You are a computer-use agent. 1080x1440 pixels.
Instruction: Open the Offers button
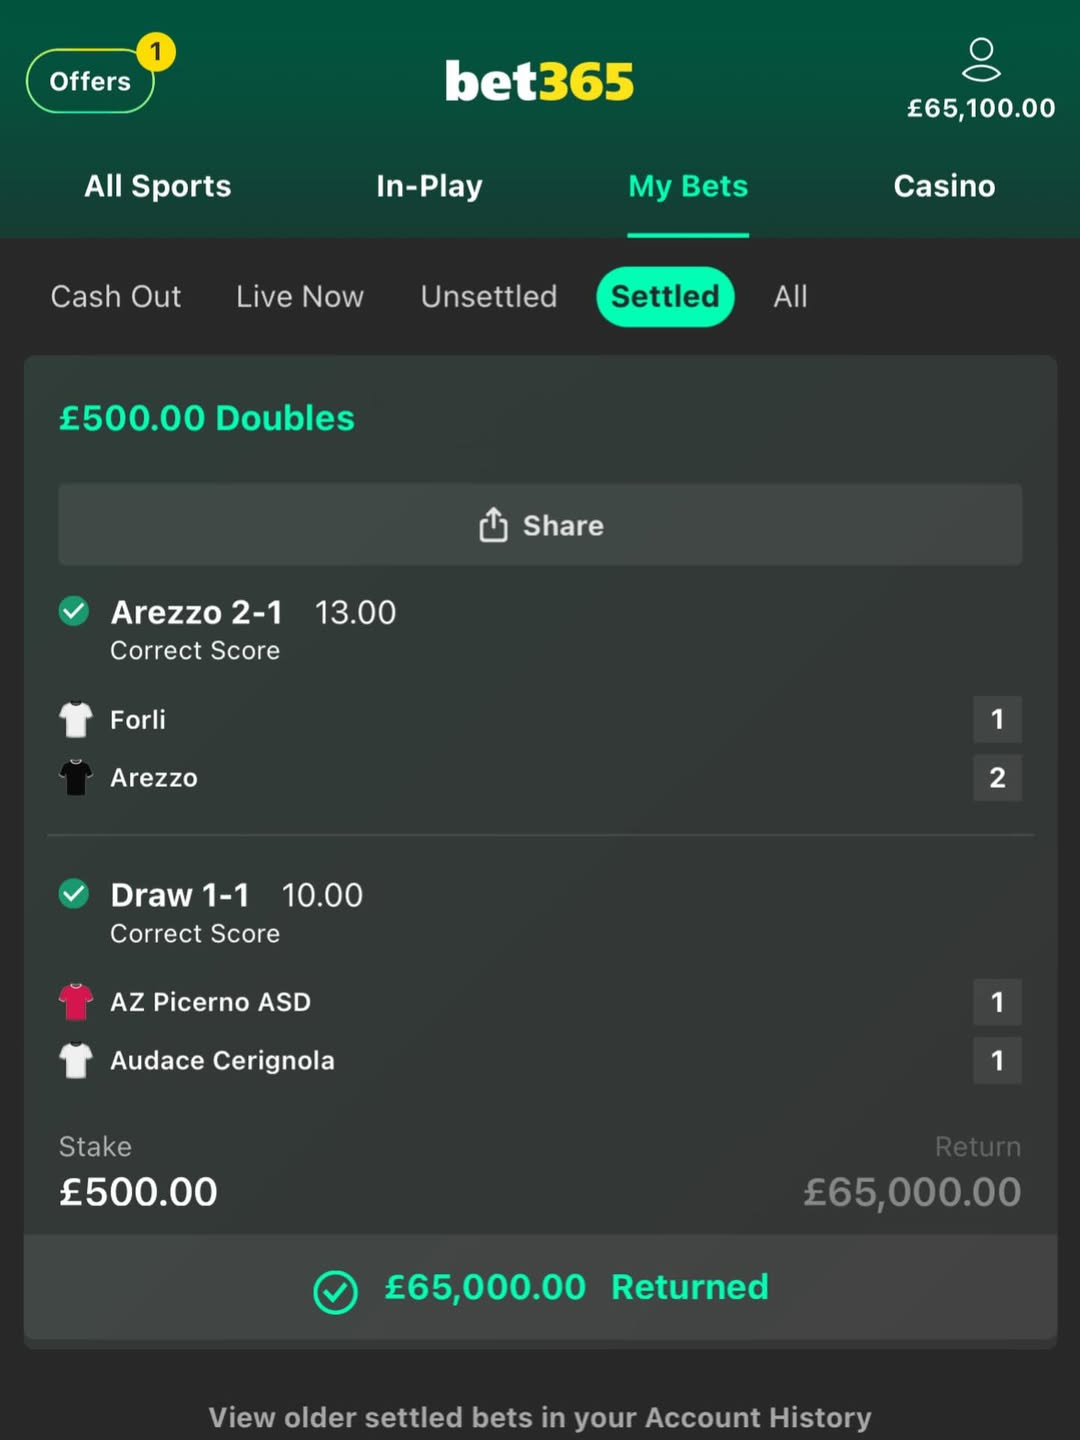click(90, 81)
